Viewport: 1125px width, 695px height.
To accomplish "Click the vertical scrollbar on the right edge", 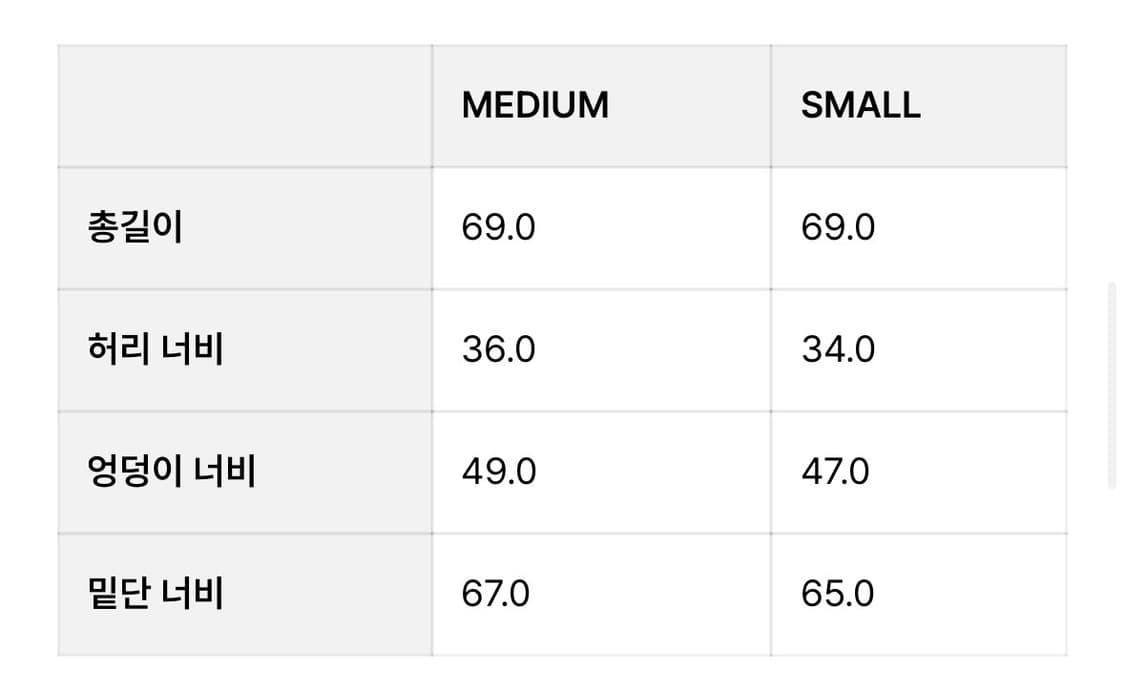I will click(x=1112, y=385).
